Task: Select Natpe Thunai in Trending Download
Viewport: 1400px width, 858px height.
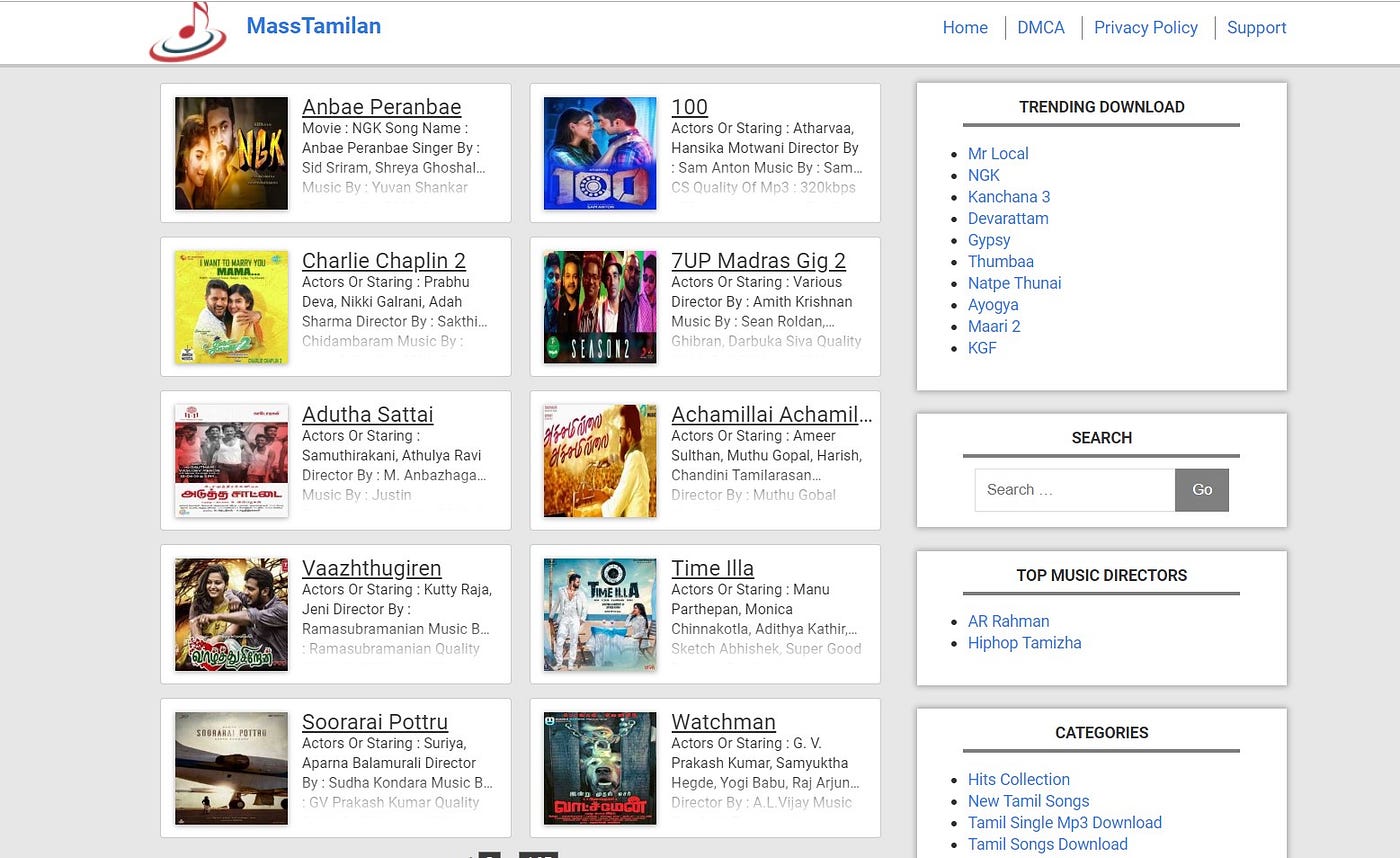Action: [1015, 283]
